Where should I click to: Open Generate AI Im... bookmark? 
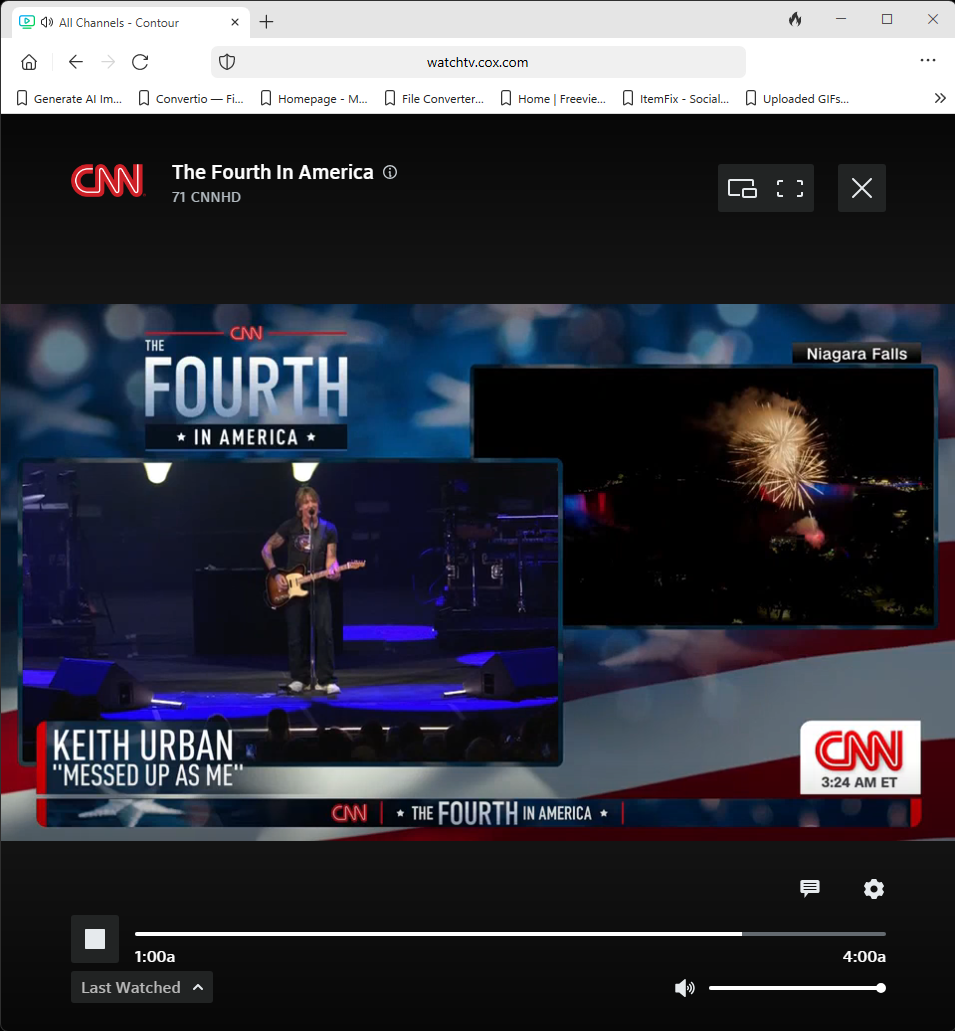tap(69, 99)
